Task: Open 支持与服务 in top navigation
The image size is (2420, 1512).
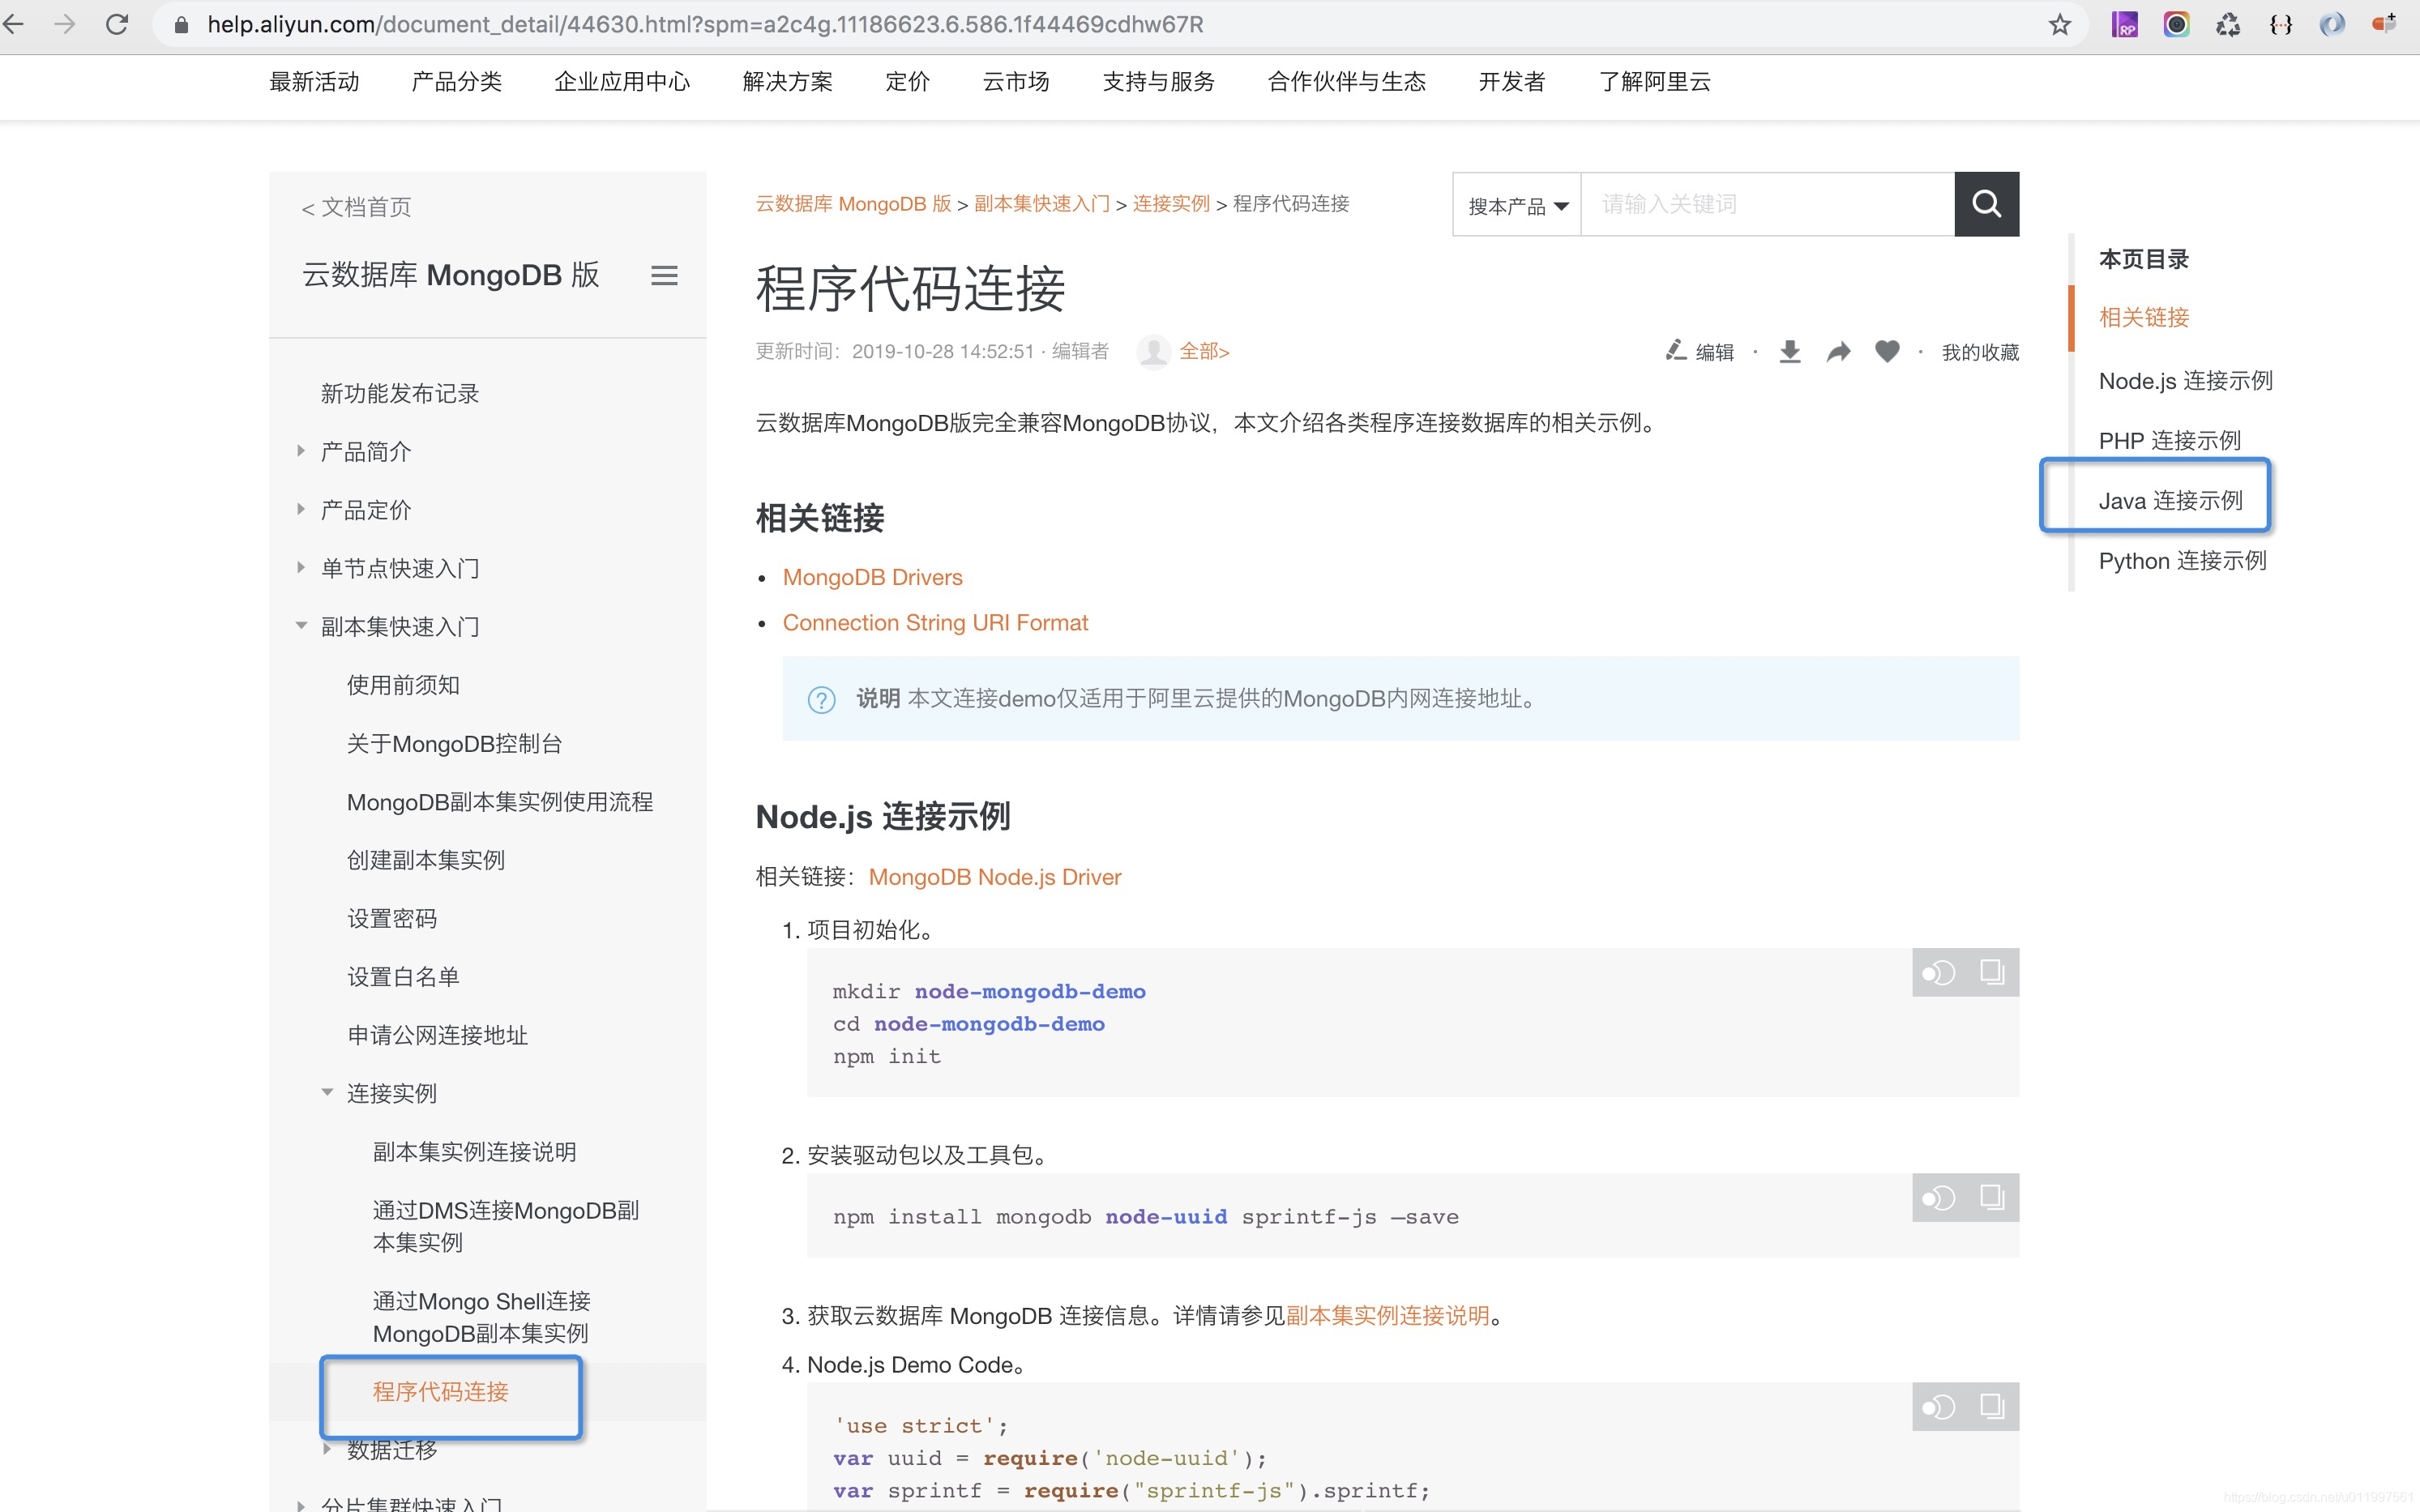Action: tap(1158, 82)
